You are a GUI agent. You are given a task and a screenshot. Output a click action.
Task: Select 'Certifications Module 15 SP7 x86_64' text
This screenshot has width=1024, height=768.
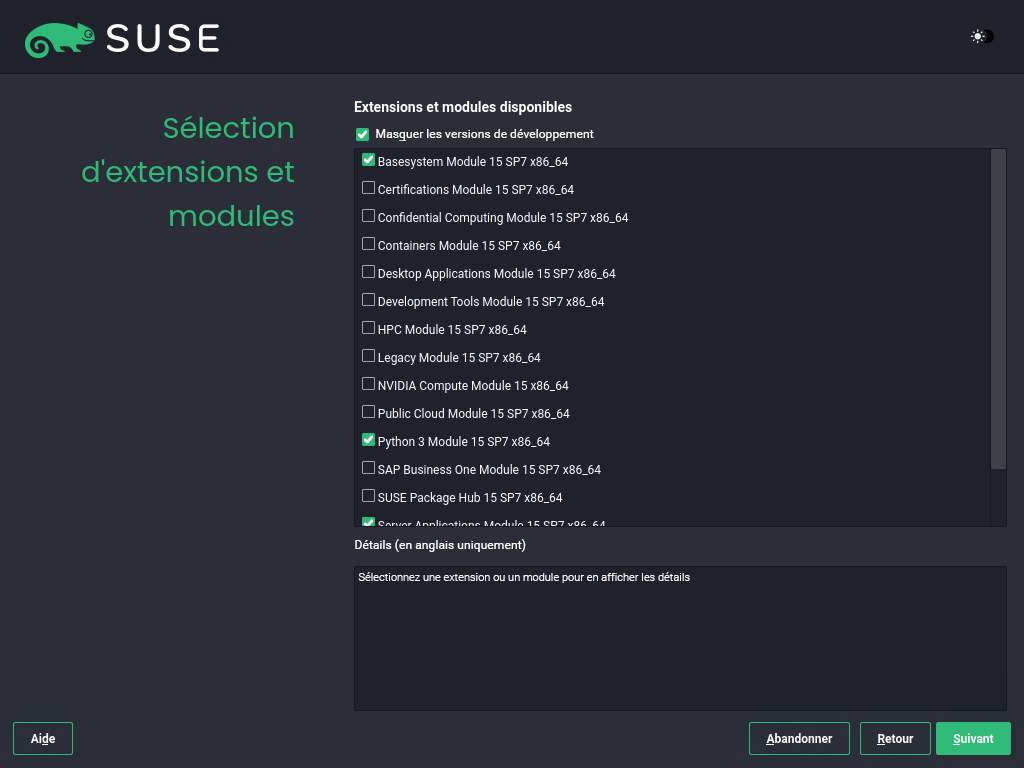[x=476, y=190]
